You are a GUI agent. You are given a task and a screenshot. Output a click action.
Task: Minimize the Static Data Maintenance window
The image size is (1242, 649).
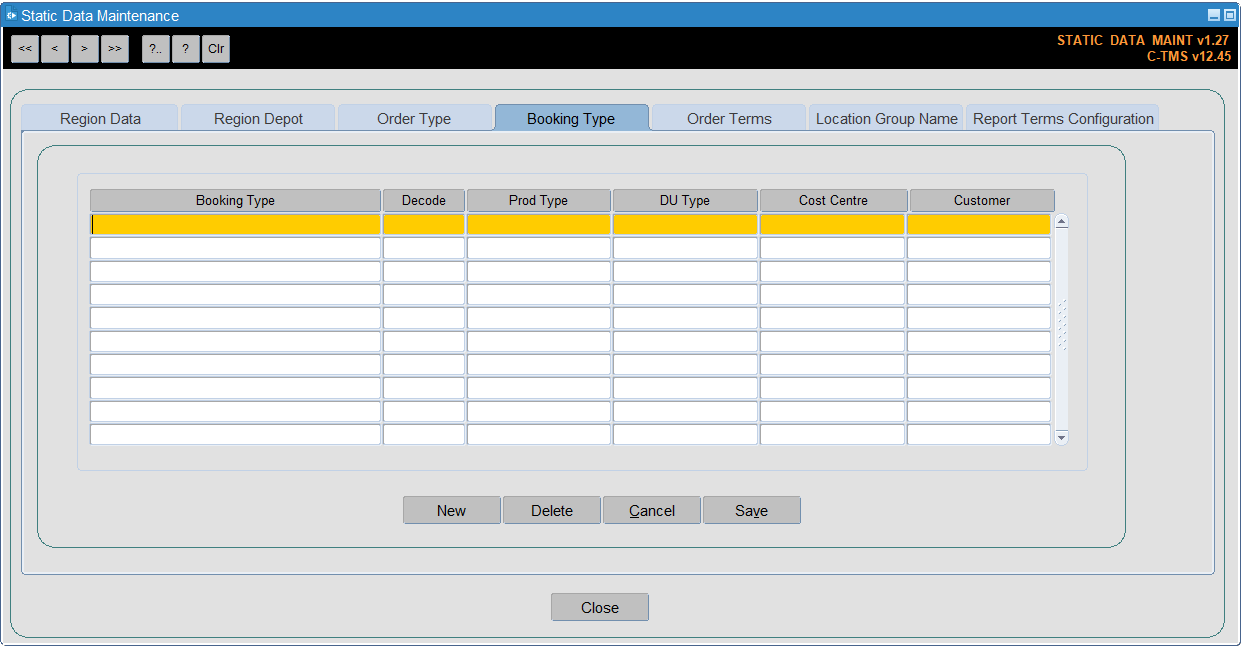(x=1214, y=15)
